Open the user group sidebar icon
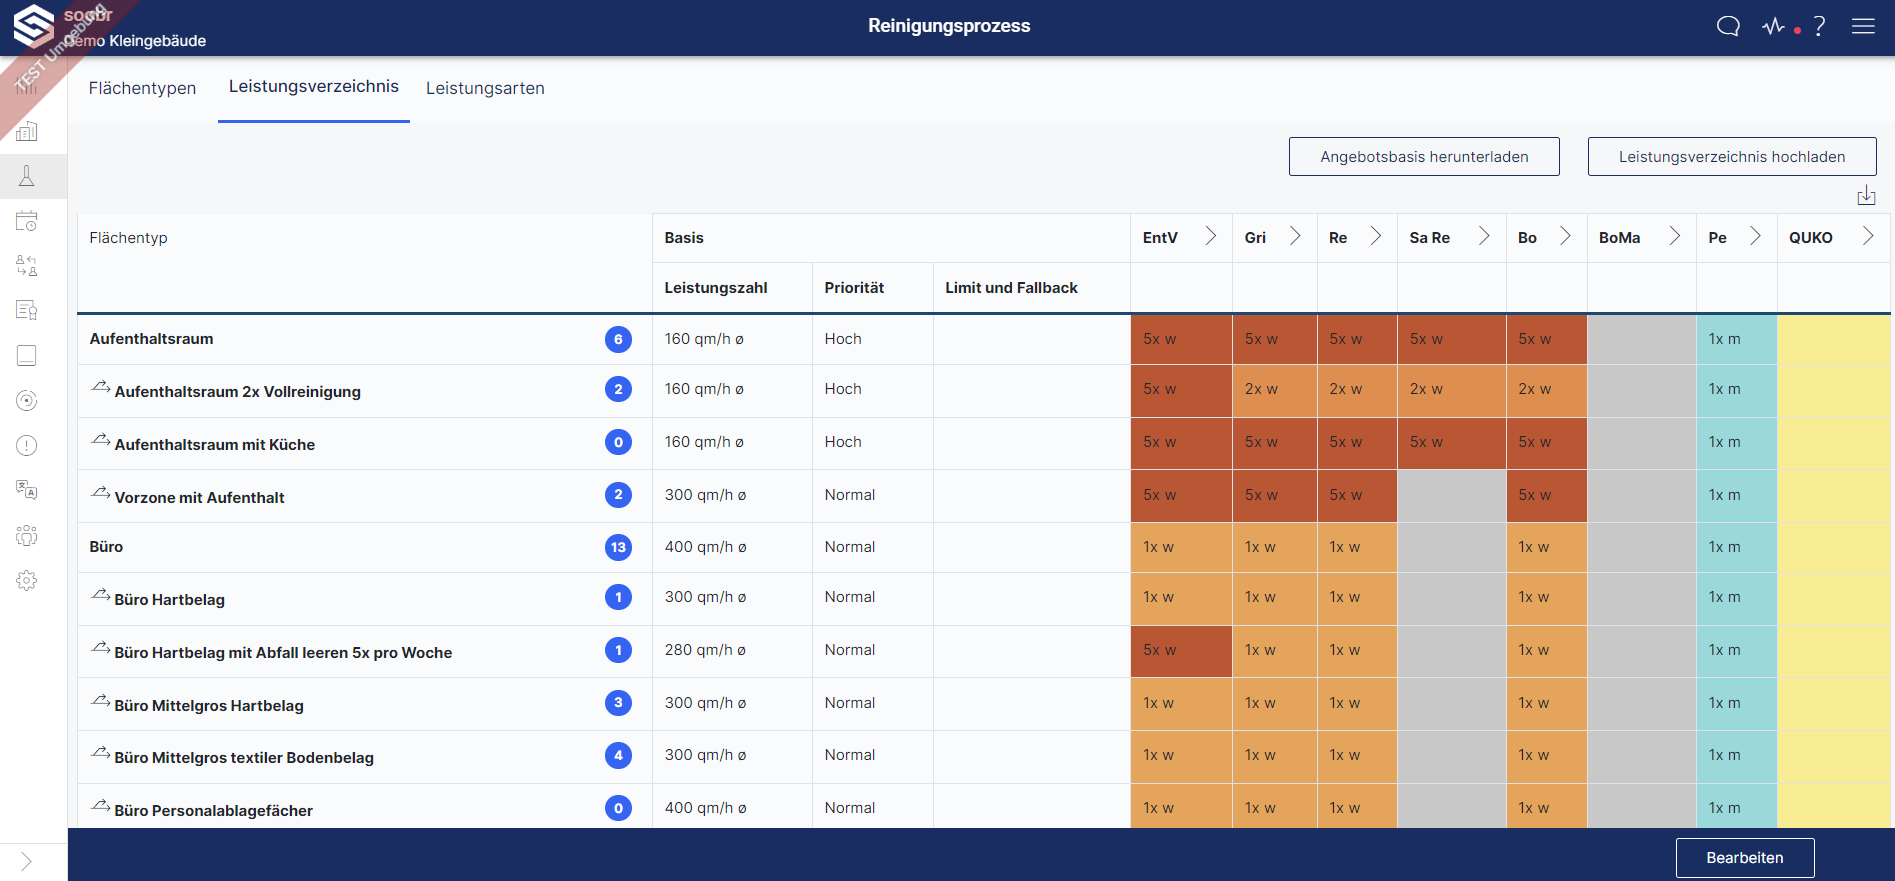The image size is (1895, 881). 27,535
